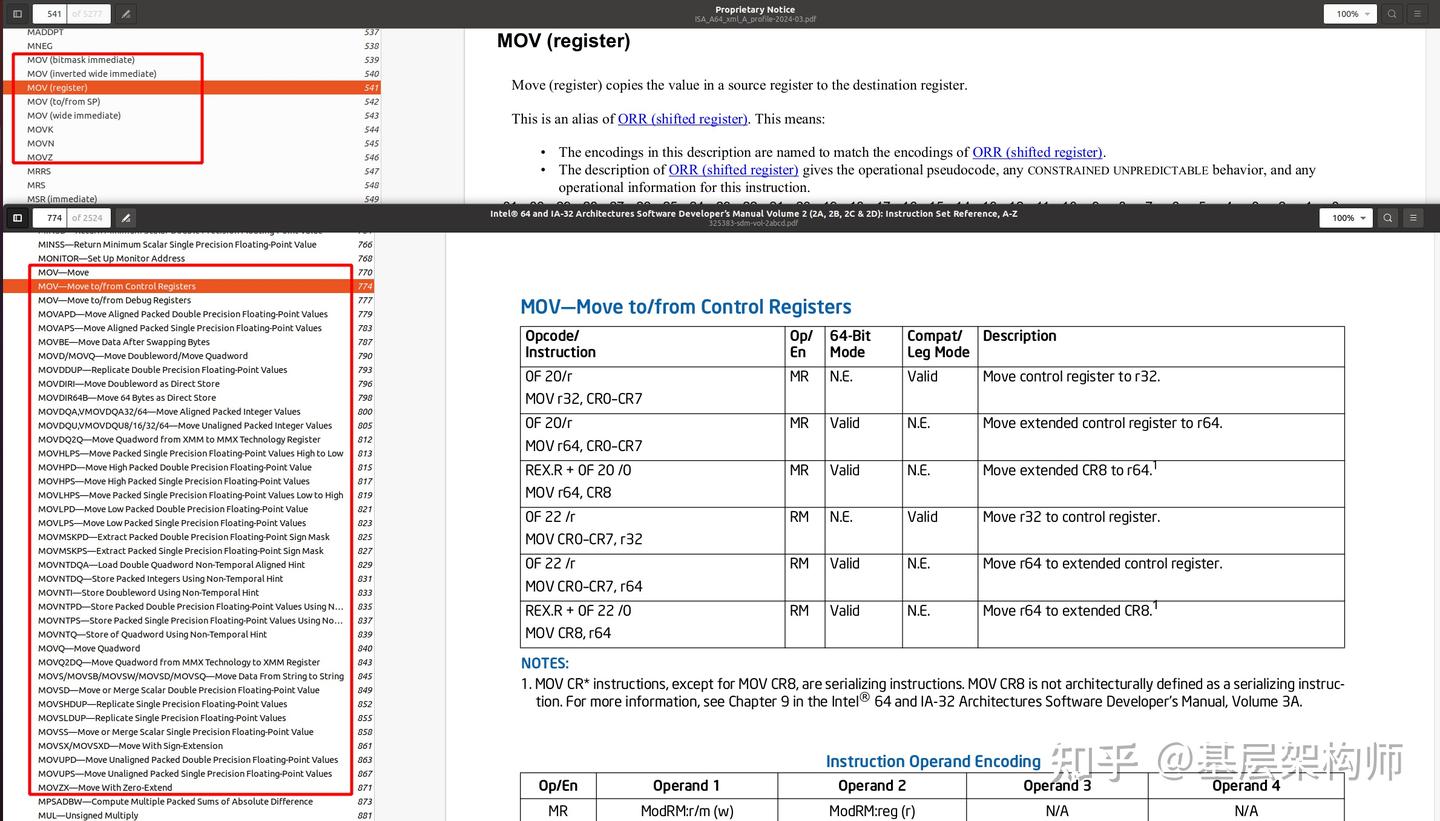Viewport: 1440px width, 821px height.
Task: Open search in the Intel manual window
Action: [x=1388, y=217]
